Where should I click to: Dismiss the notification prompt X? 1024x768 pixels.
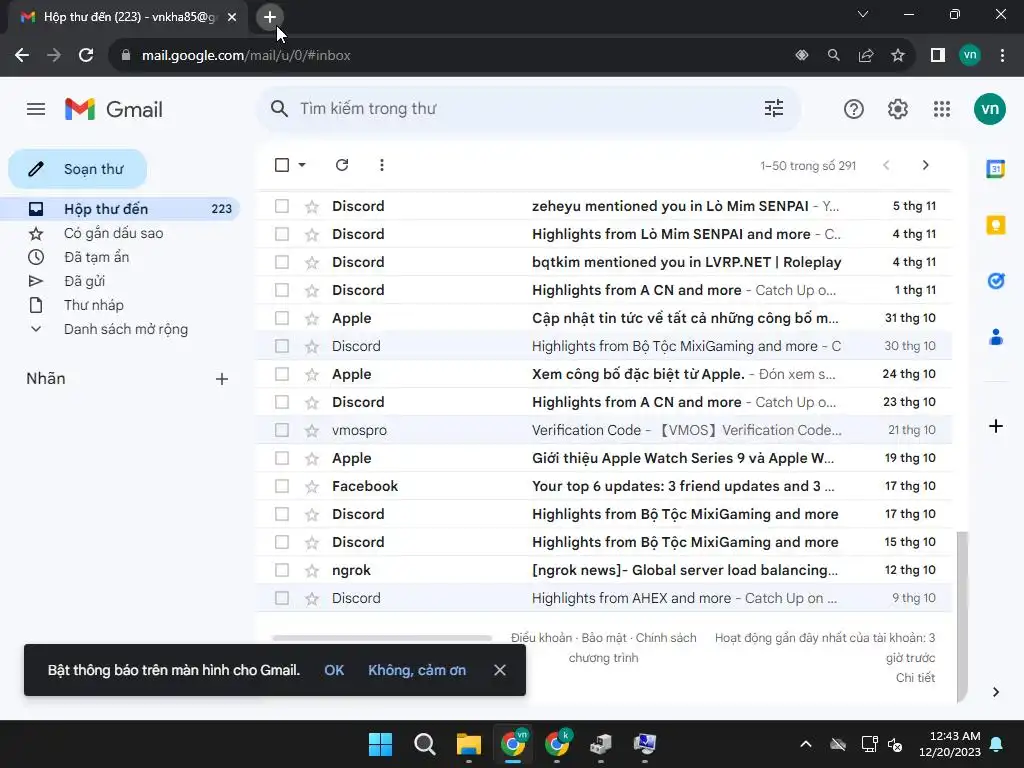(500, 670)
